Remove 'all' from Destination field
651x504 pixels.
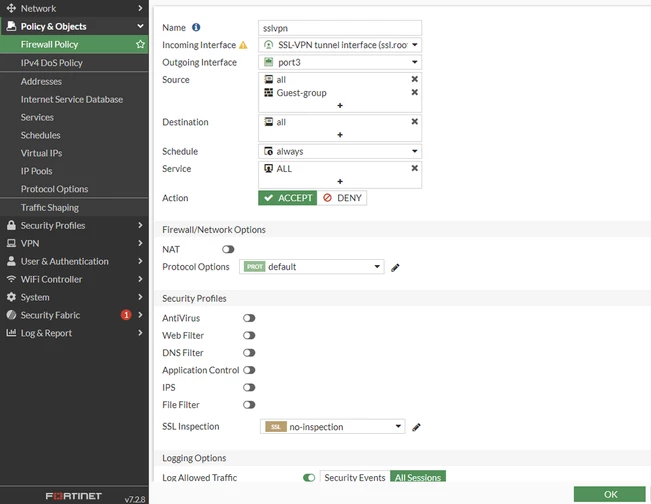click(x=414, y=122)
